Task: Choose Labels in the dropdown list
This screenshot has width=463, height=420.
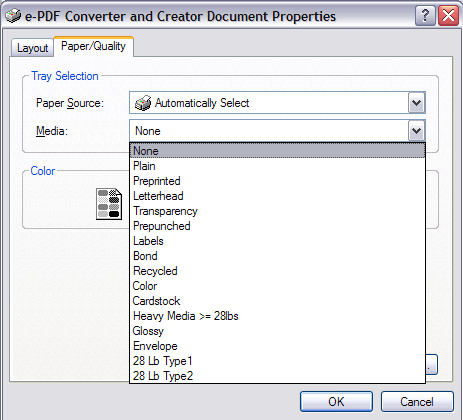Action: click(x=277, y=241)
